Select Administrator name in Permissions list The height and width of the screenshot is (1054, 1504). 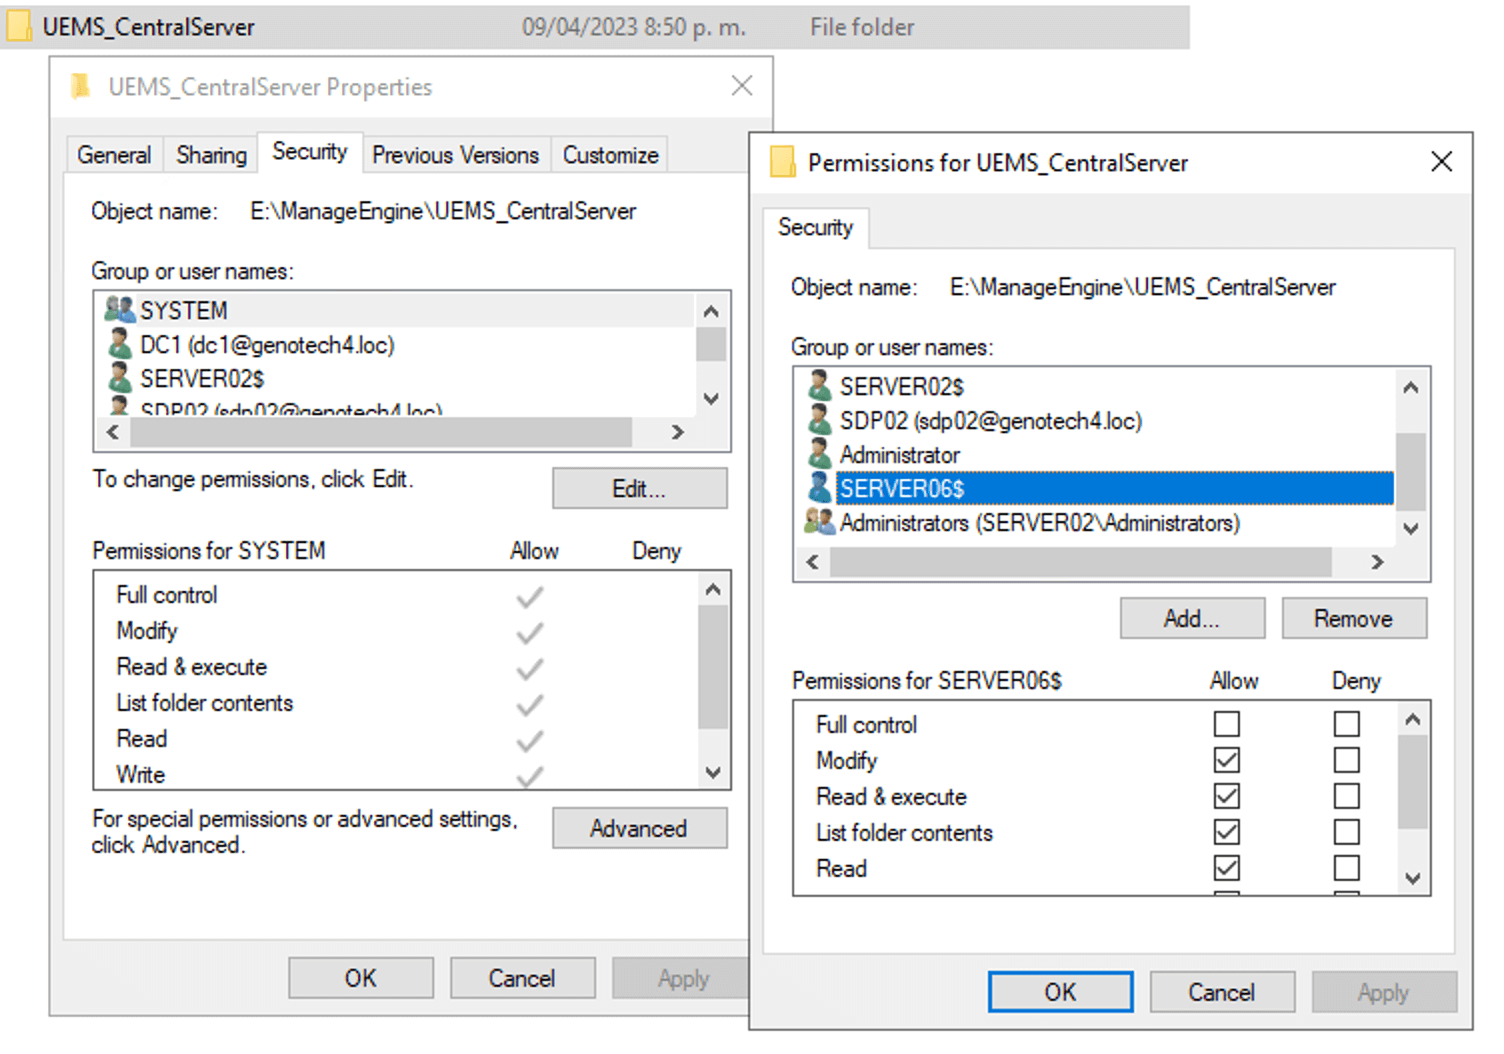point(900,454)
